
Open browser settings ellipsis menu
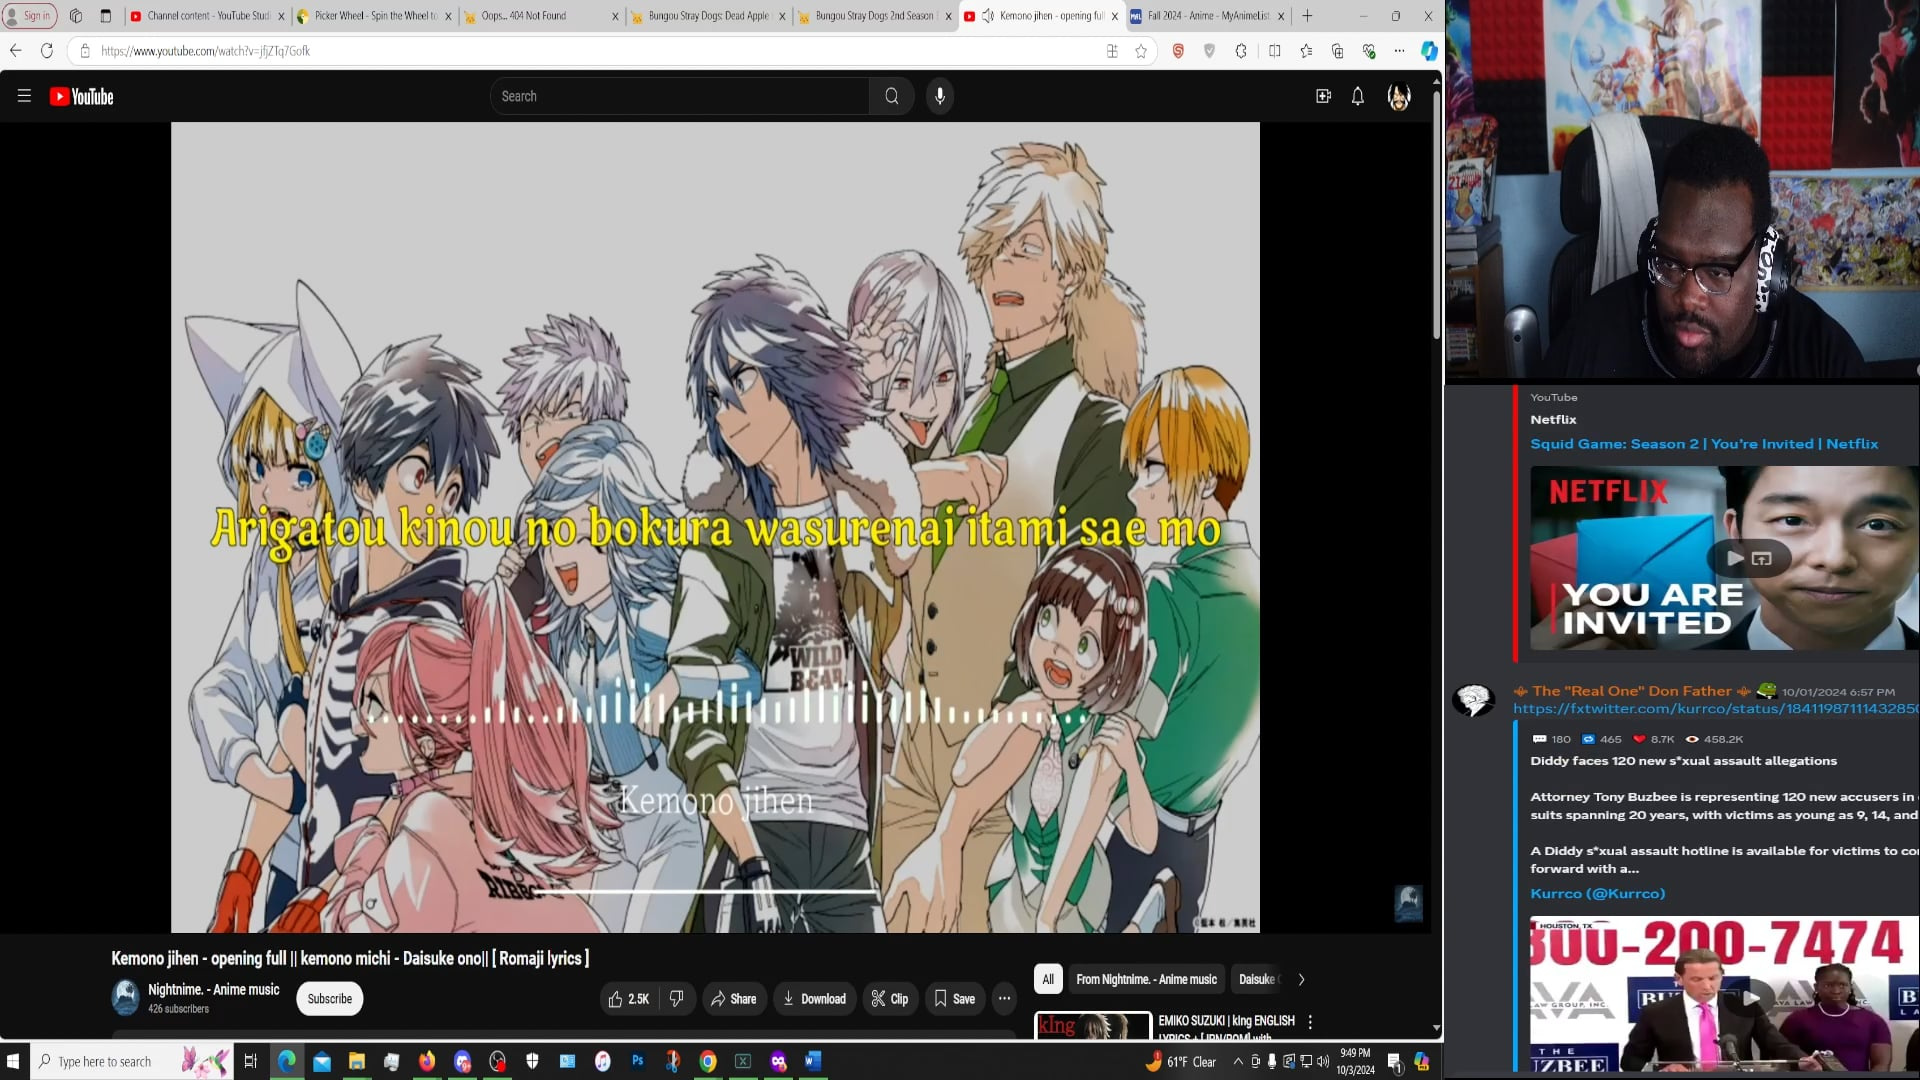coord(1399,51)
